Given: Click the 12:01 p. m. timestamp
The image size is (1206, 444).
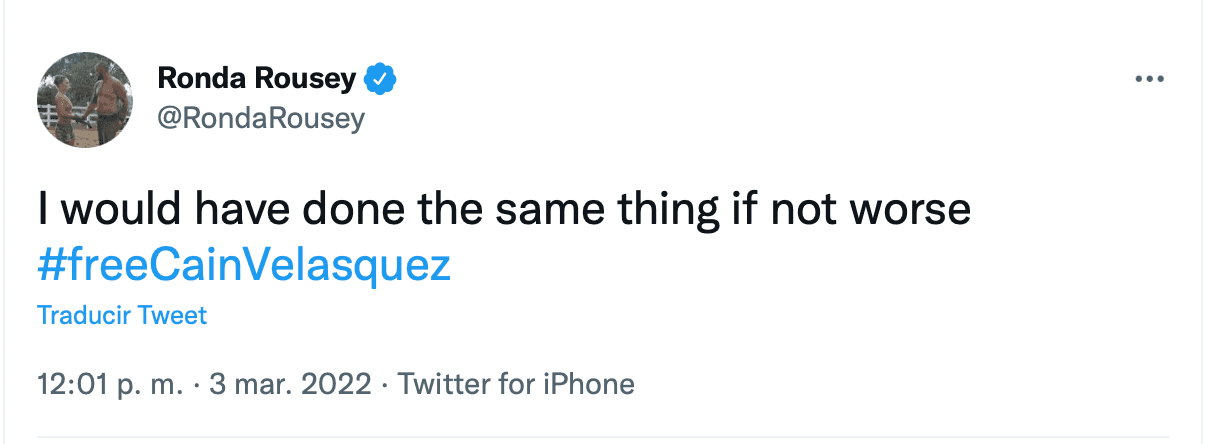Looking at the screenshot, I should [x=109, y=384].
